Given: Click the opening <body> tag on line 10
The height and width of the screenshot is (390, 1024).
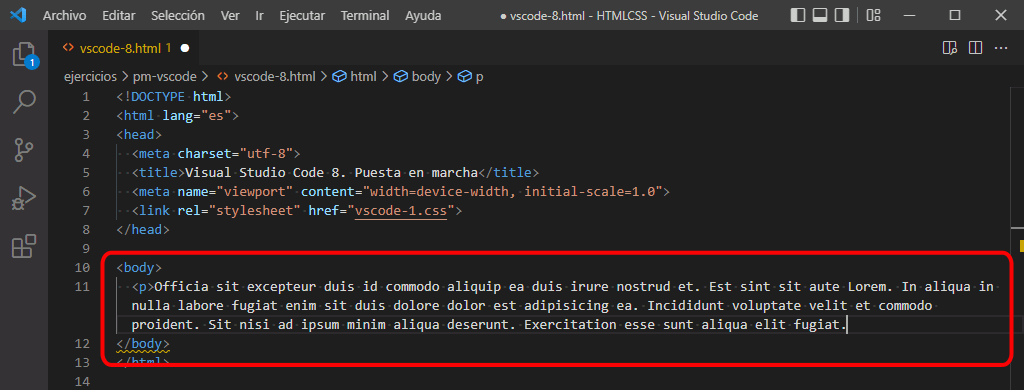Looking at the screenshot, I should [x=139, y=268].
